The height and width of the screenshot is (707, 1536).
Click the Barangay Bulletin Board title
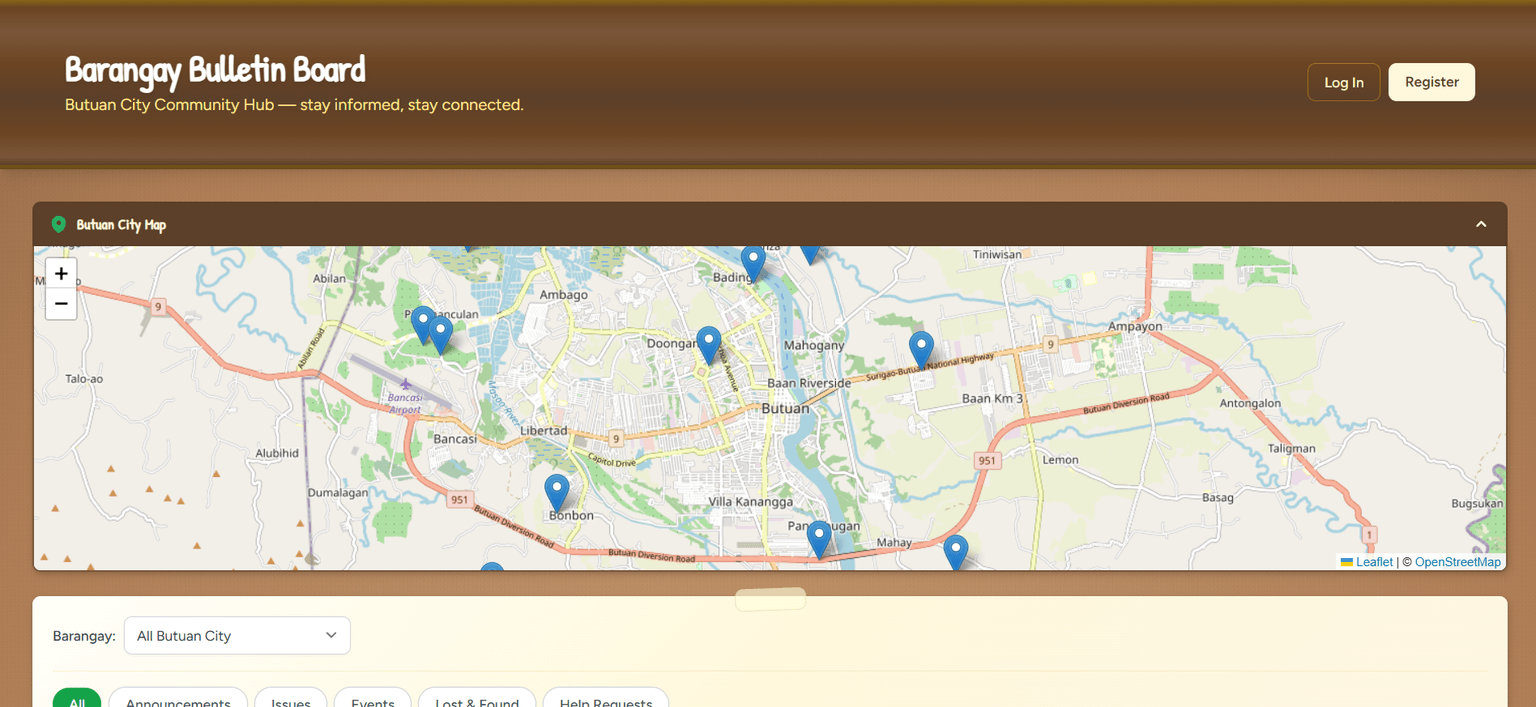[x=215, y=70]
